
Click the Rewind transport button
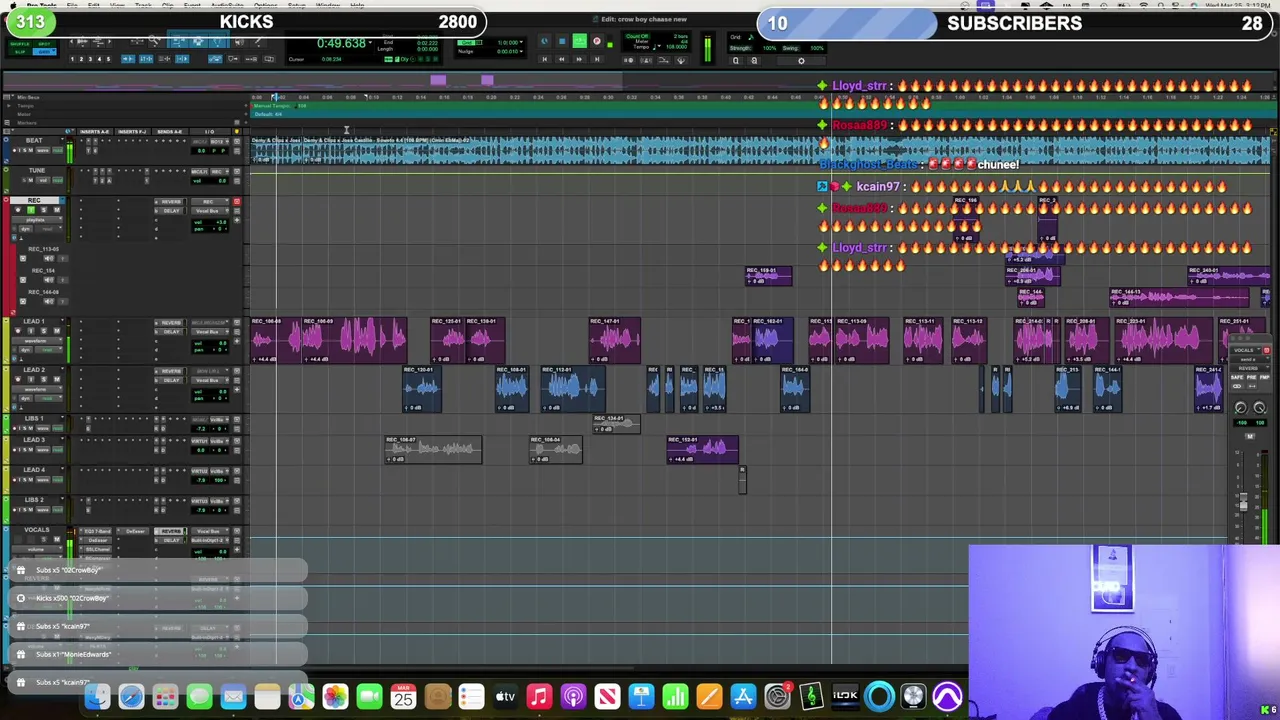(x=562, y=59)
